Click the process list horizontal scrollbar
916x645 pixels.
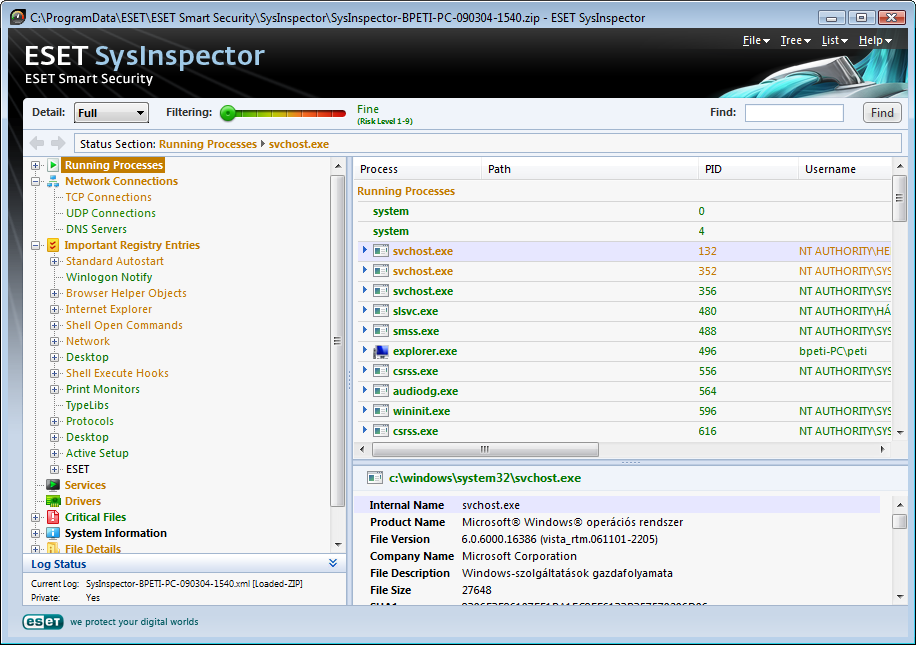pos(485,449)
